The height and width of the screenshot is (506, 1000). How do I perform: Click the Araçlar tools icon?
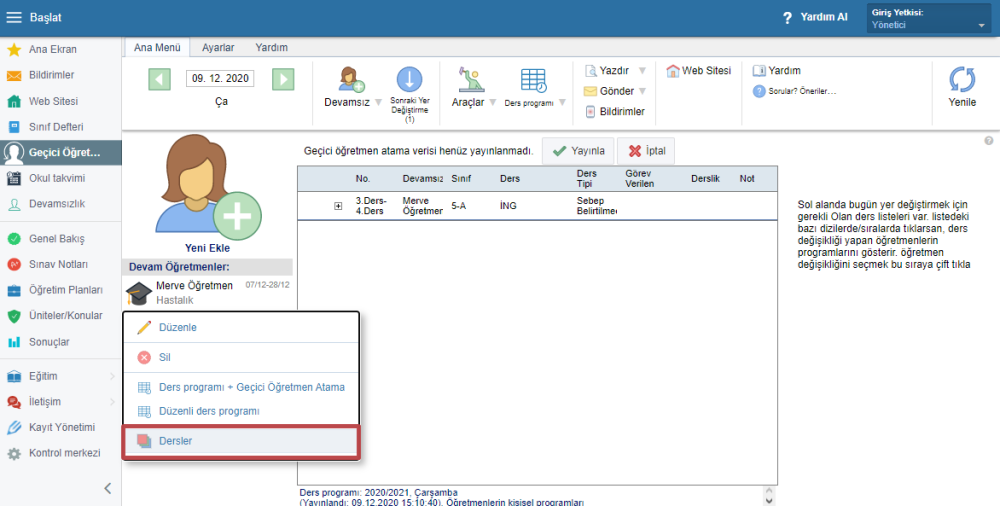tap(472, 80)
